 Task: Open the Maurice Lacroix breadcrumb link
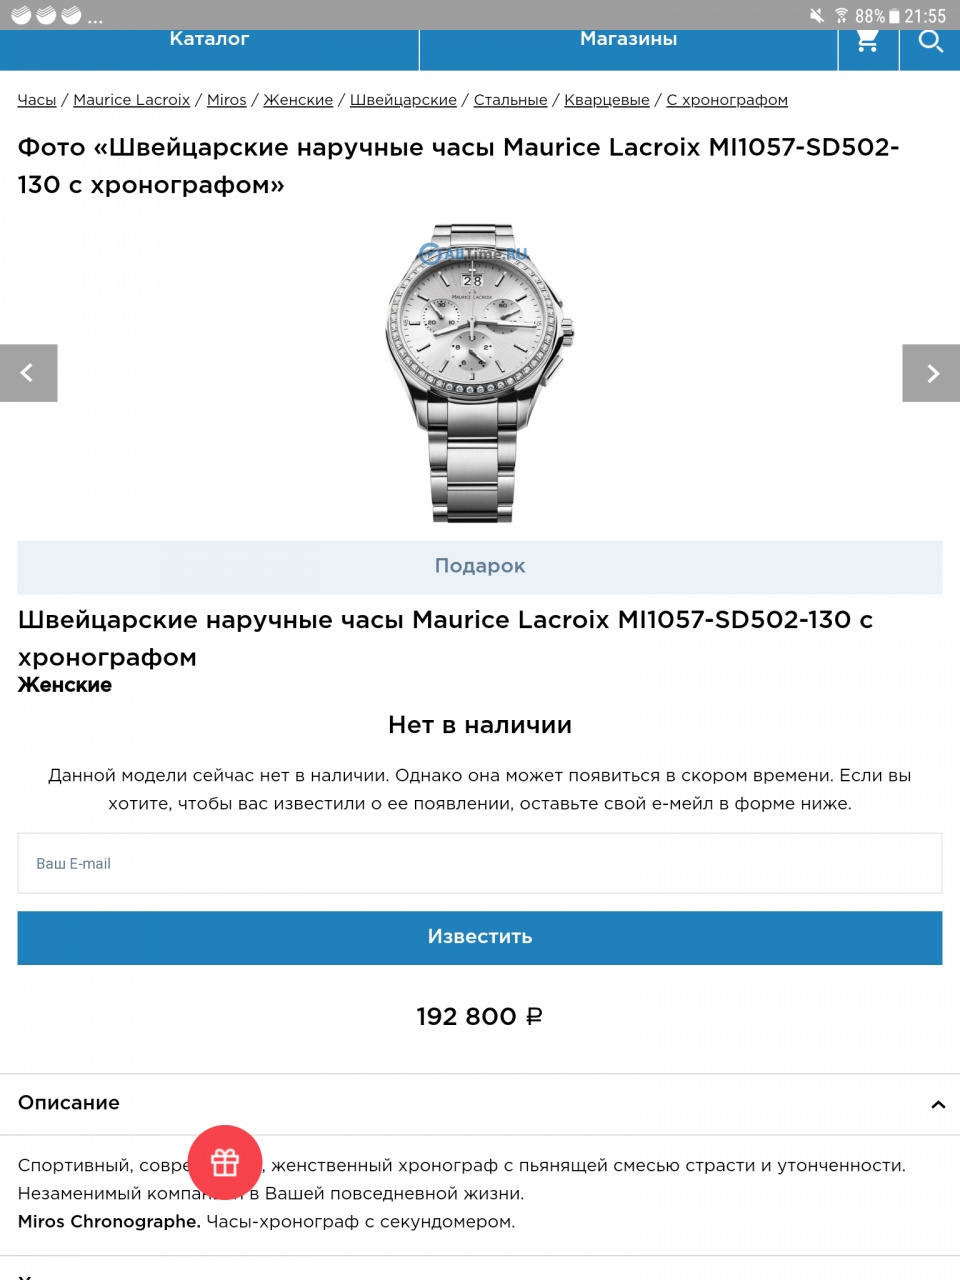[x=131, y=100]
